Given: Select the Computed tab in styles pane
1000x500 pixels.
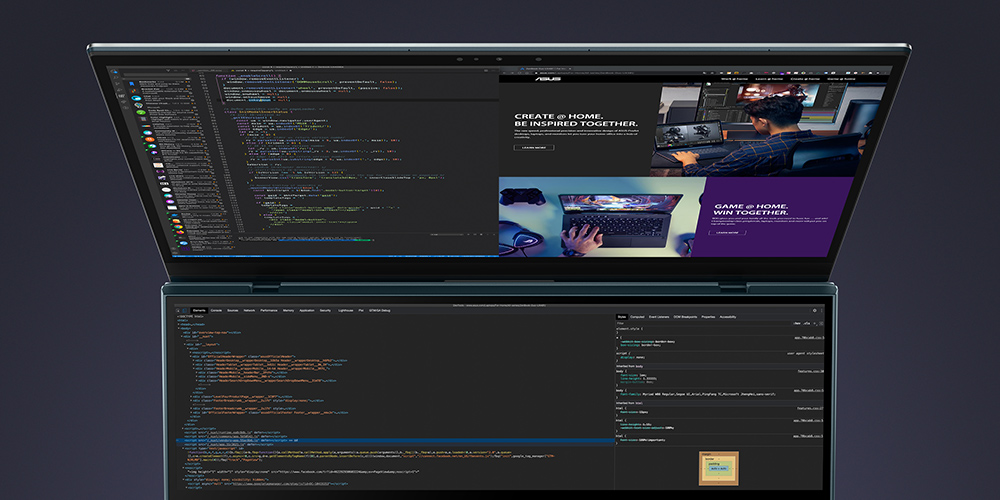Looking at the screenshot, I should [637, 316].
